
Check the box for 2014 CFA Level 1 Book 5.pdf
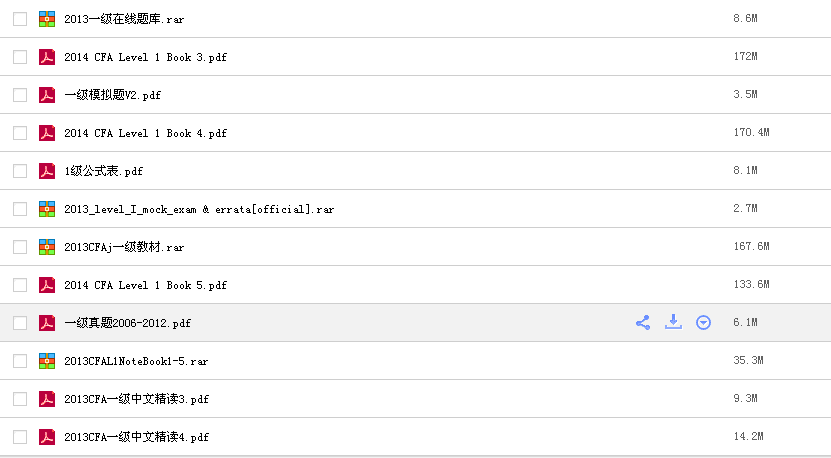coord(20,285)
